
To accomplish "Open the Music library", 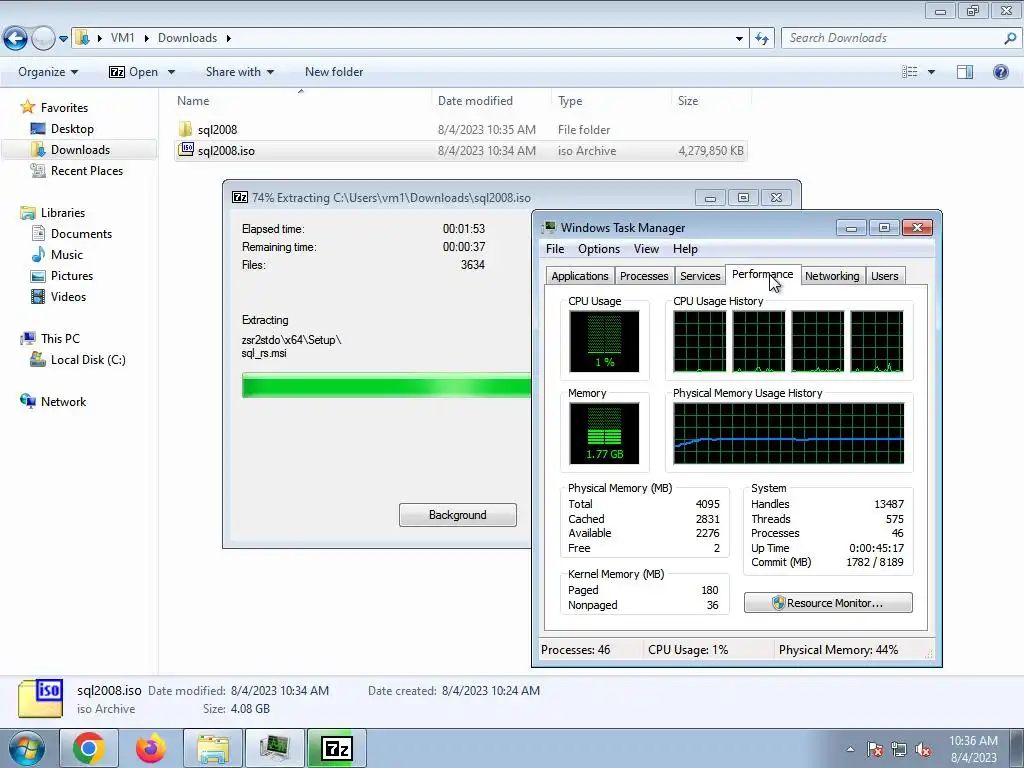I will pos(67,255).
